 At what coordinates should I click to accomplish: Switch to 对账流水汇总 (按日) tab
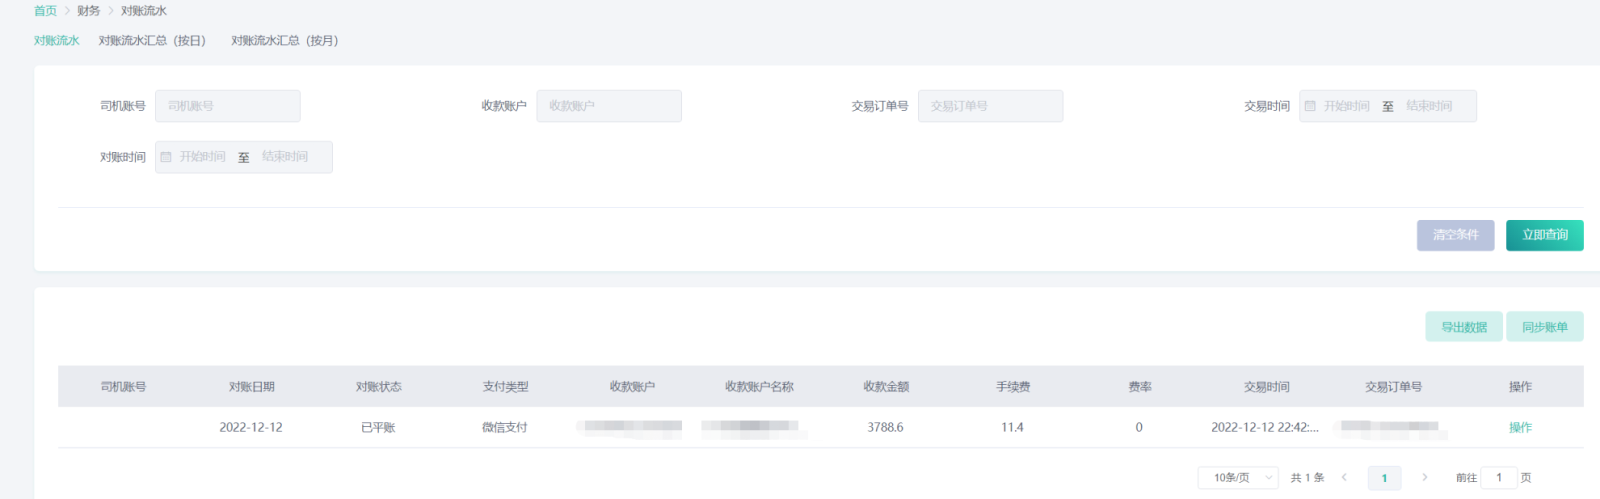click(152, 41)
